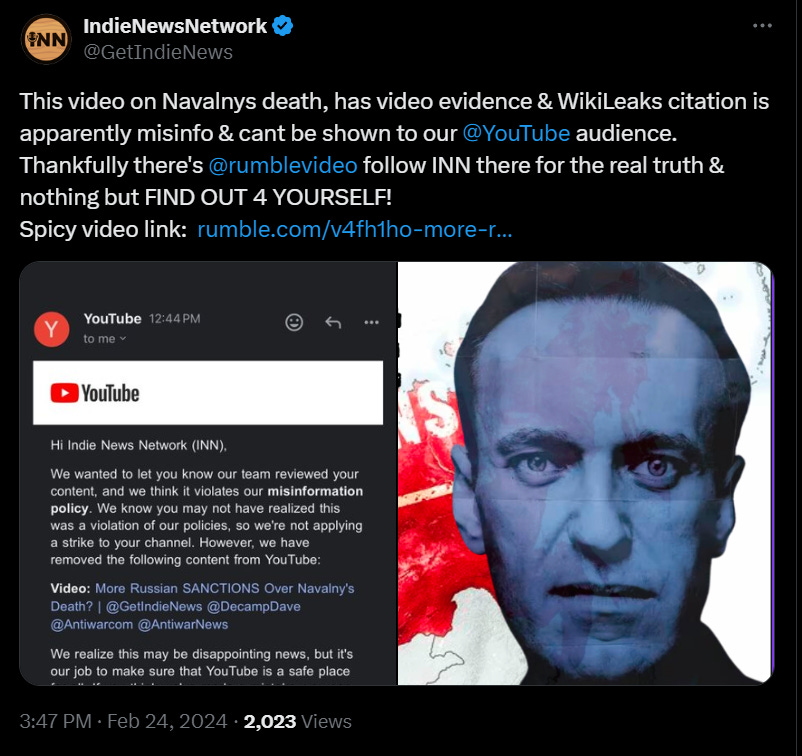
Task: Expand the 'to me' recipient dropdown
Action: (x=105, y=339)
